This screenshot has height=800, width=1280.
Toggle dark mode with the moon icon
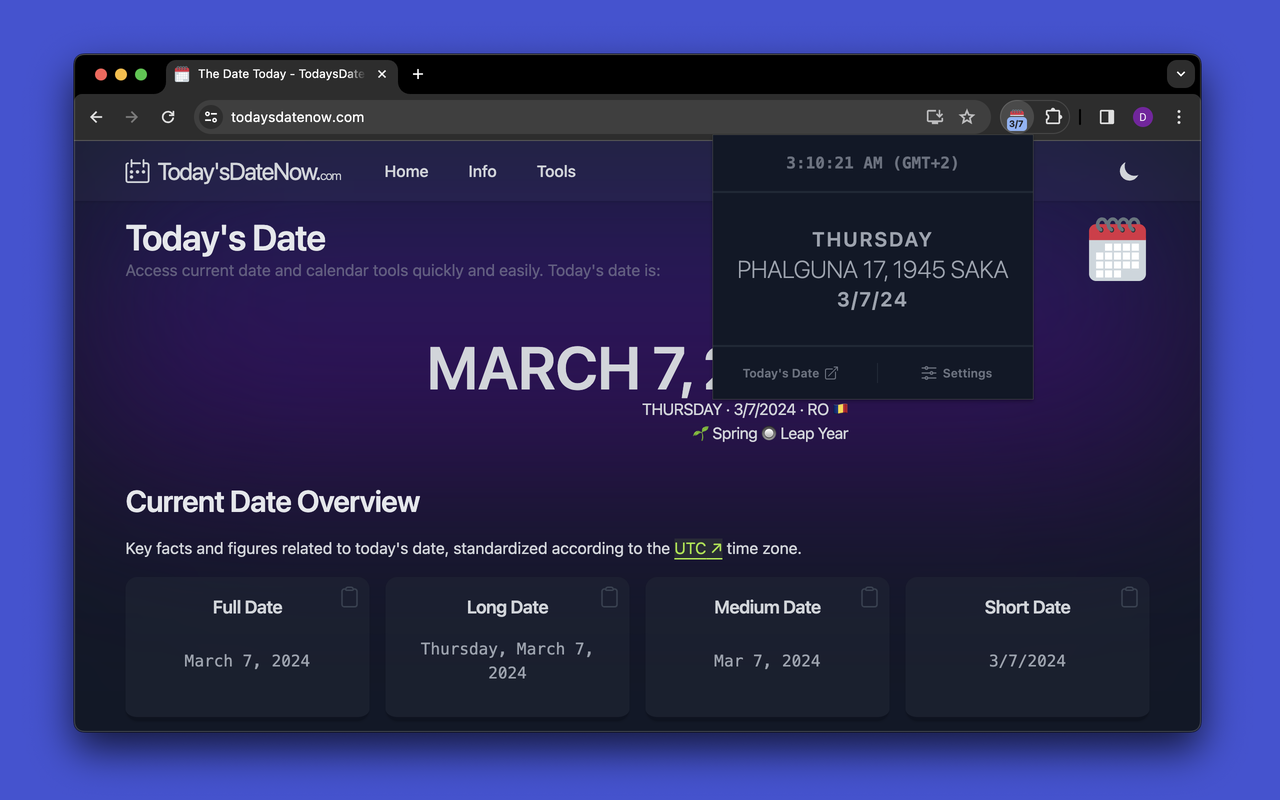point(1129,172)
